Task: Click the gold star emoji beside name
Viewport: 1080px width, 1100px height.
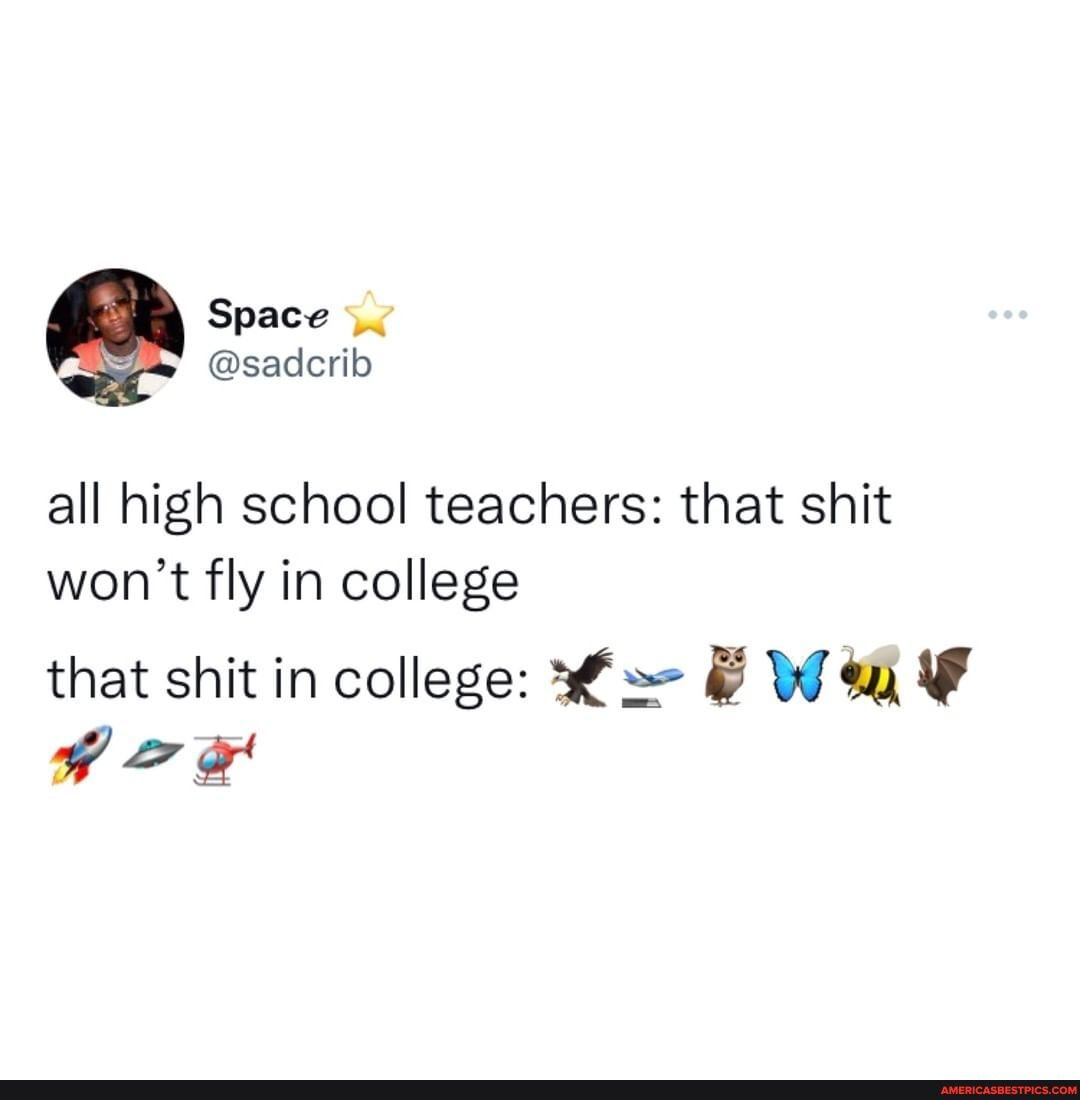Action: 371,314
